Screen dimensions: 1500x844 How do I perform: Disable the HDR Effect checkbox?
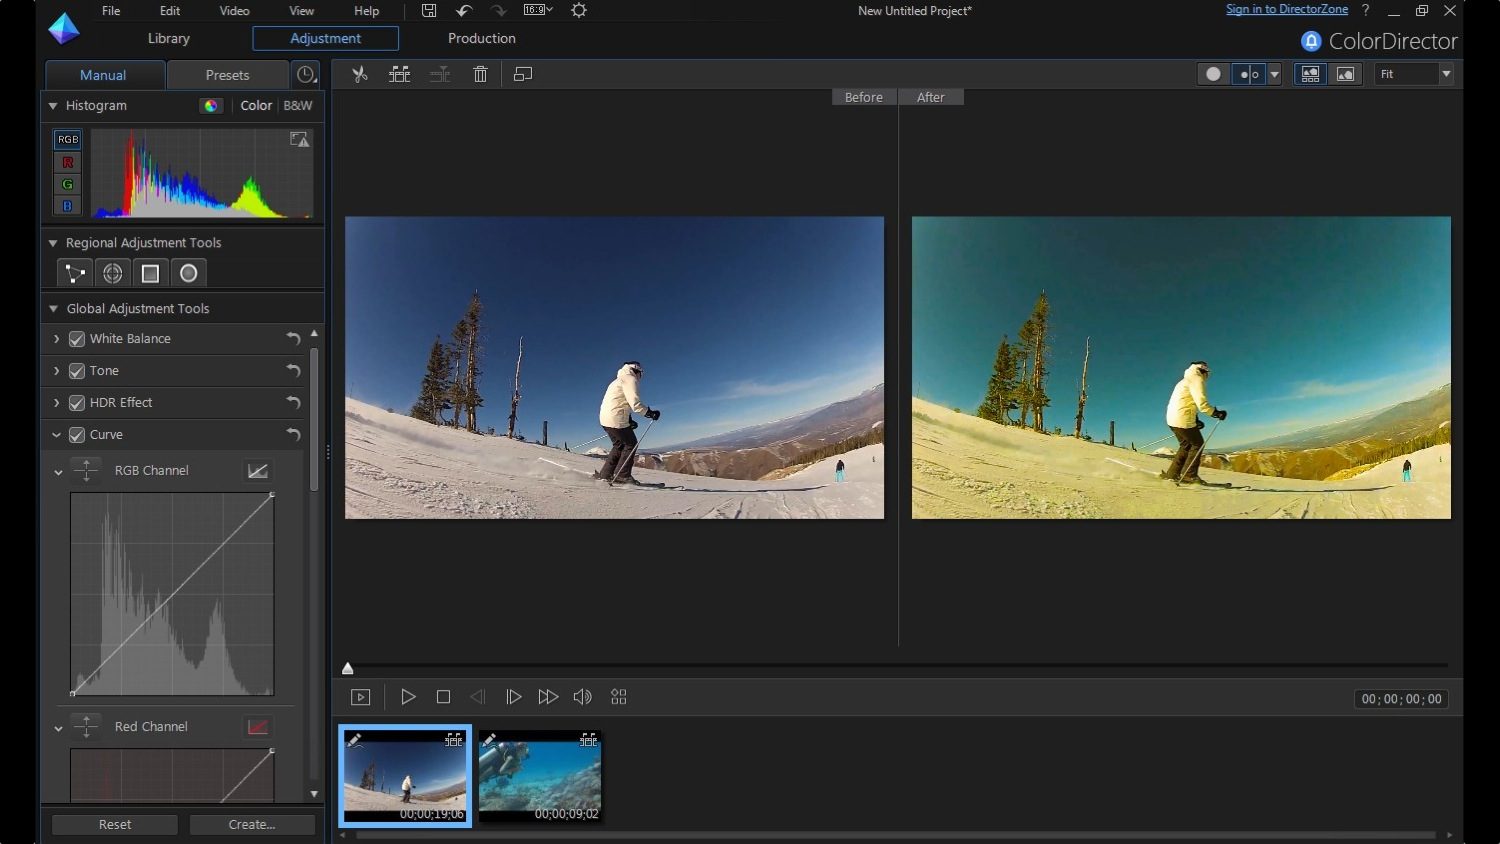pos(77,403)
